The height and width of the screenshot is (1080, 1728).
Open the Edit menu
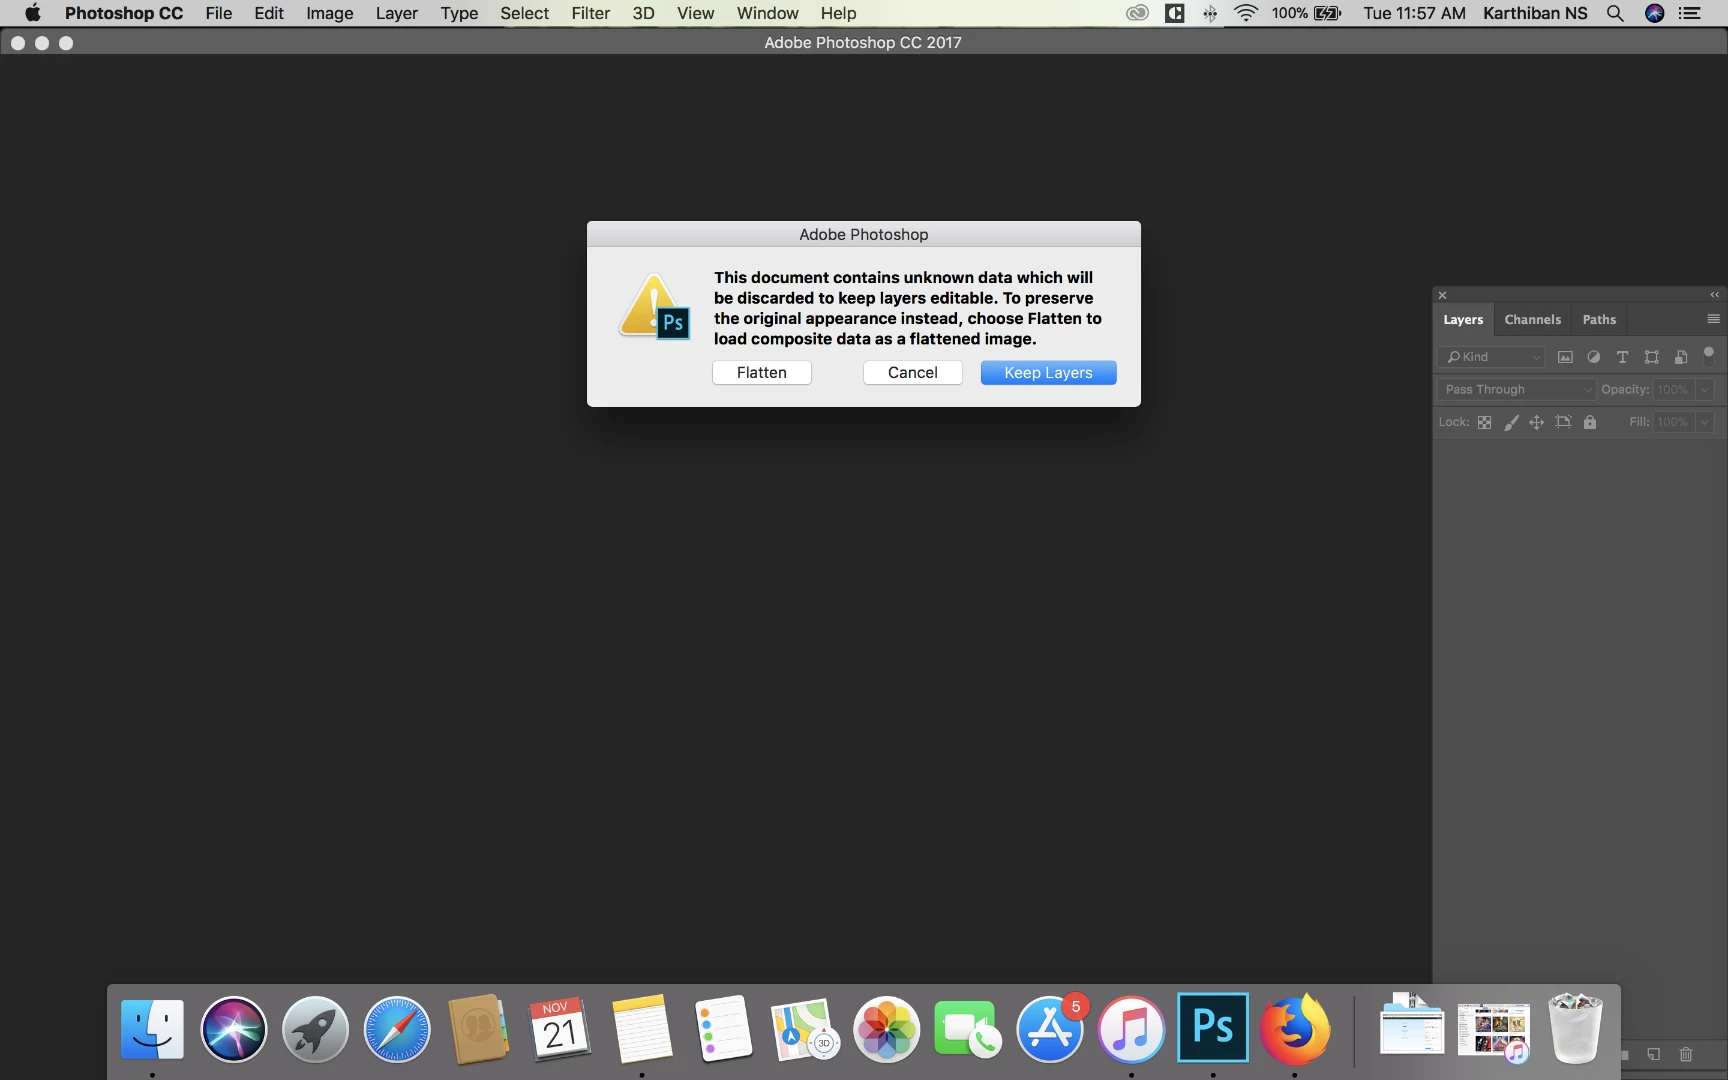tap(269, 13)
